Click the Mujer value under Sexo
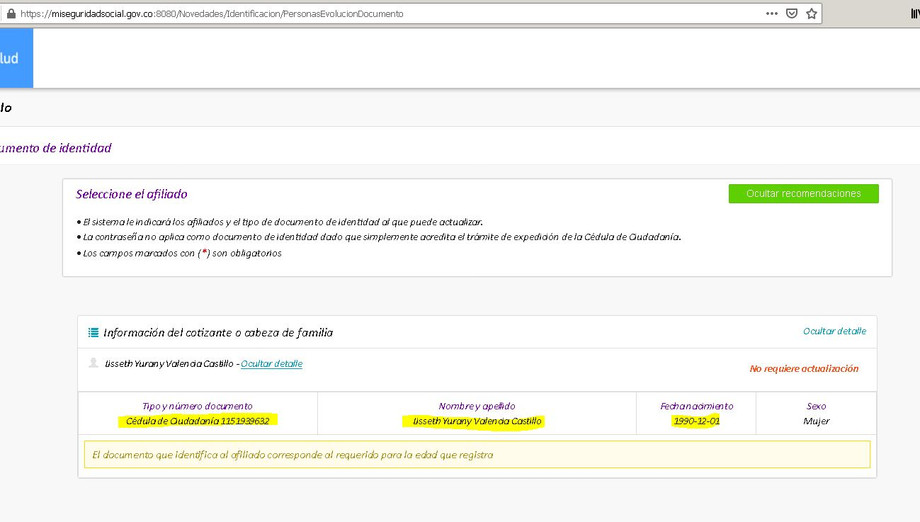 pos(816,421)
